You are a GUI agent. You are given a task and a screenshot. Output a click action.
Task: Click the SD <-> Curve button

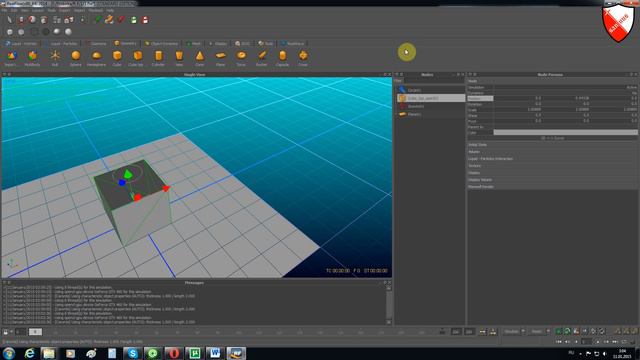pos(553,138)
